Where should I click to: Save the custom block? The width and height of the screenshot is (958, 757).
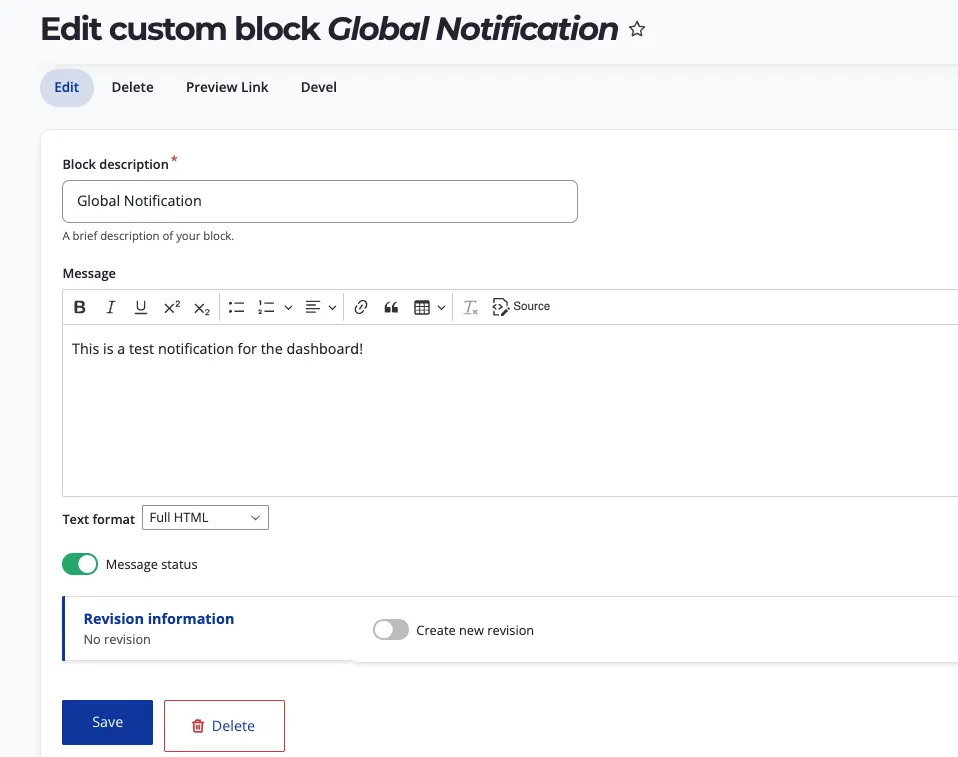108,722
